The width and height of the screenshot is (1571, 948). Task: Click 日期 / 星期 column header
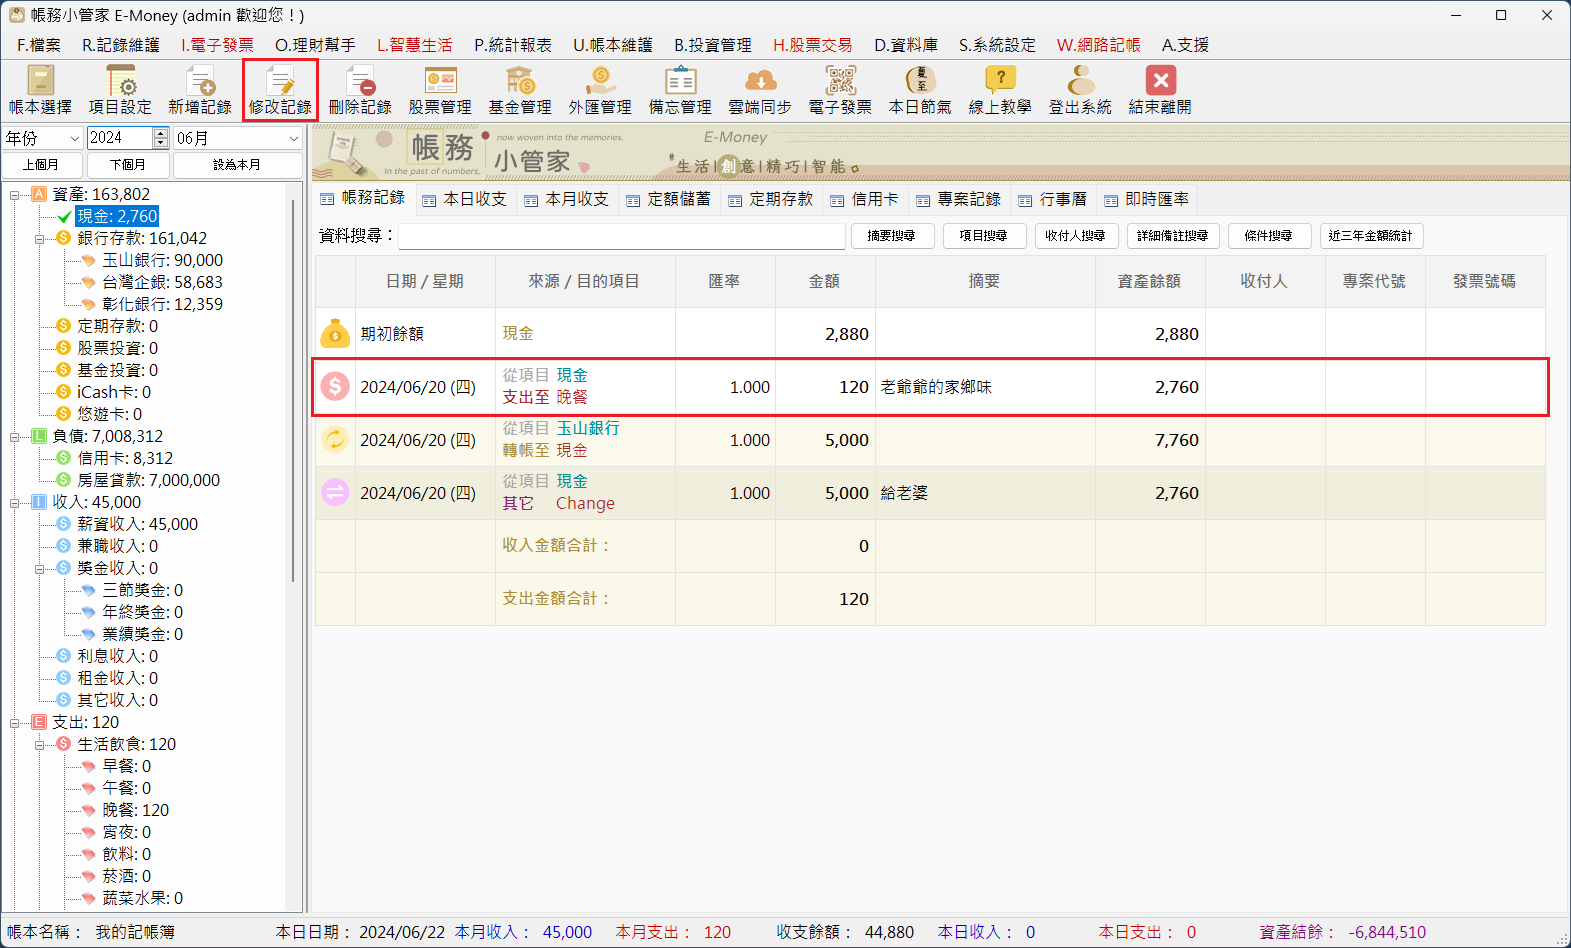pos(425,281)
